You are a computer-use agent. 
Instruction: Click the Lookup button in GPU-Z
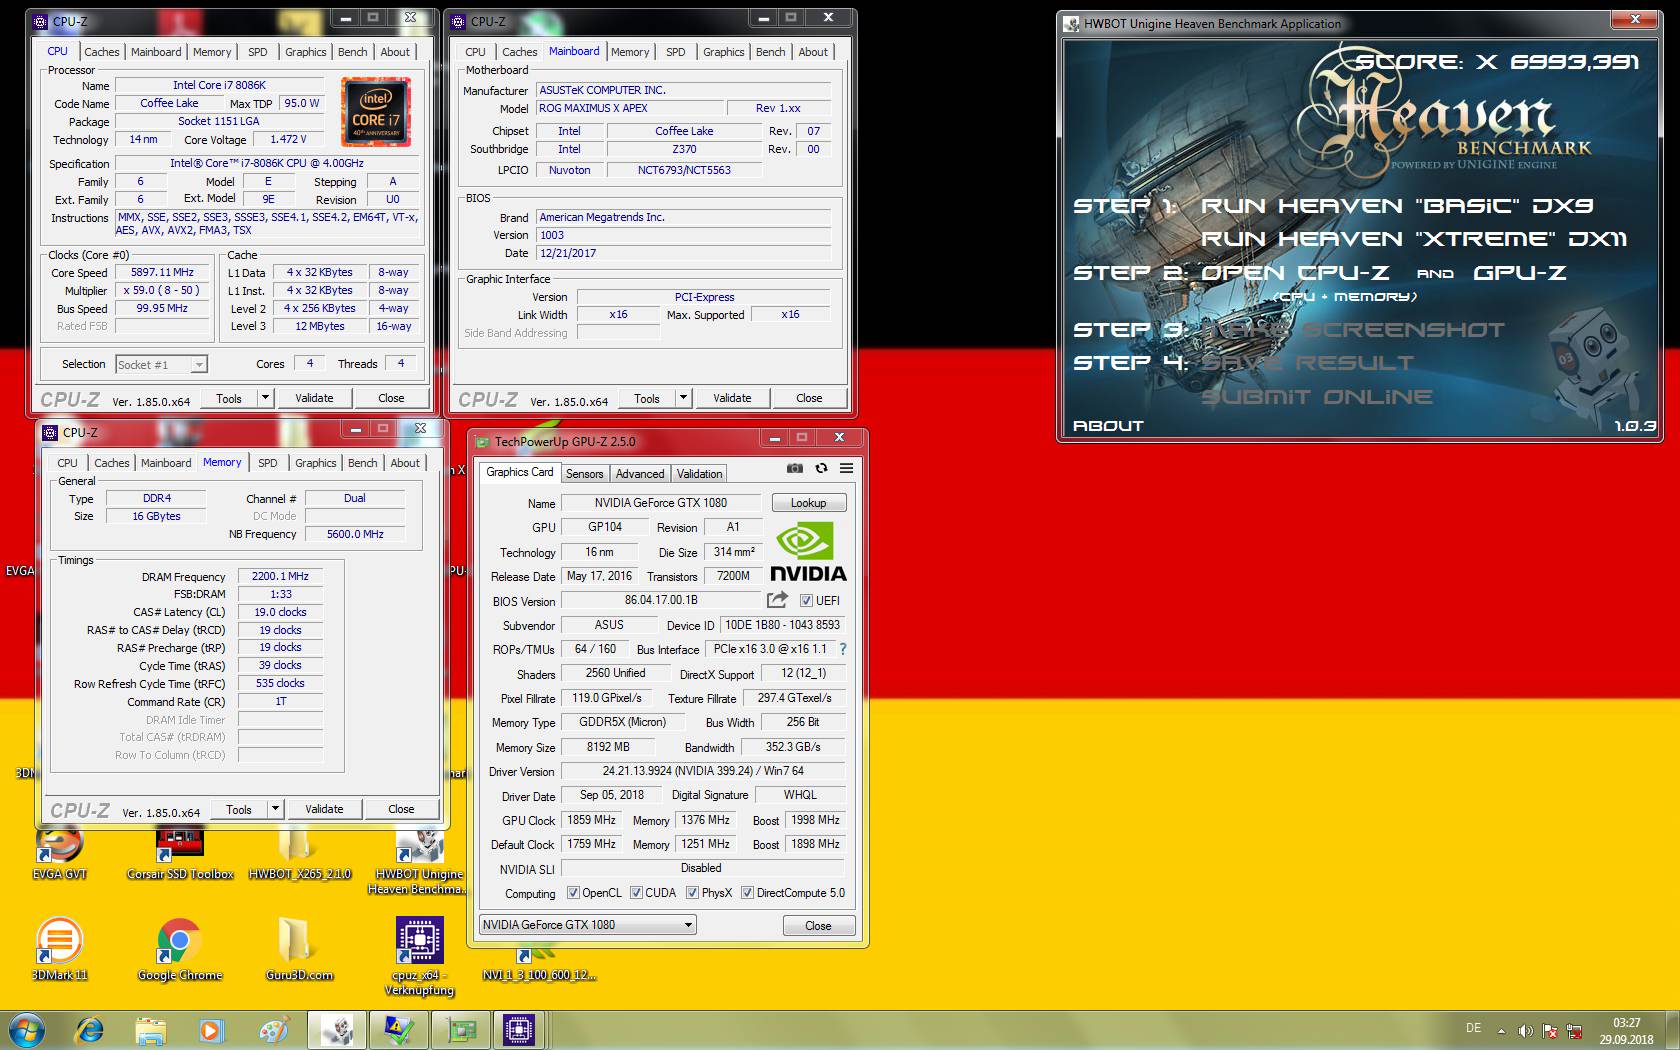point(808,503)
